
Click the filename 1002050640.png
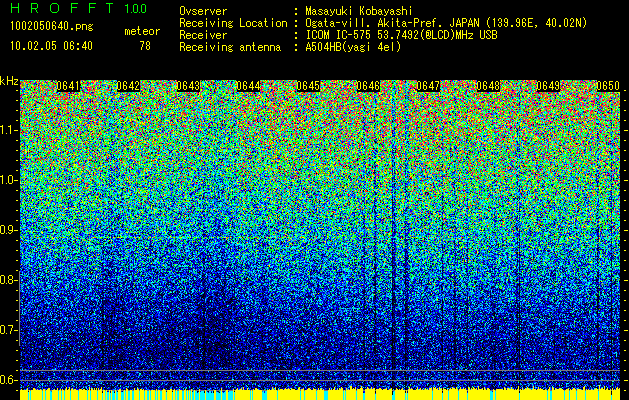point(52,26)
